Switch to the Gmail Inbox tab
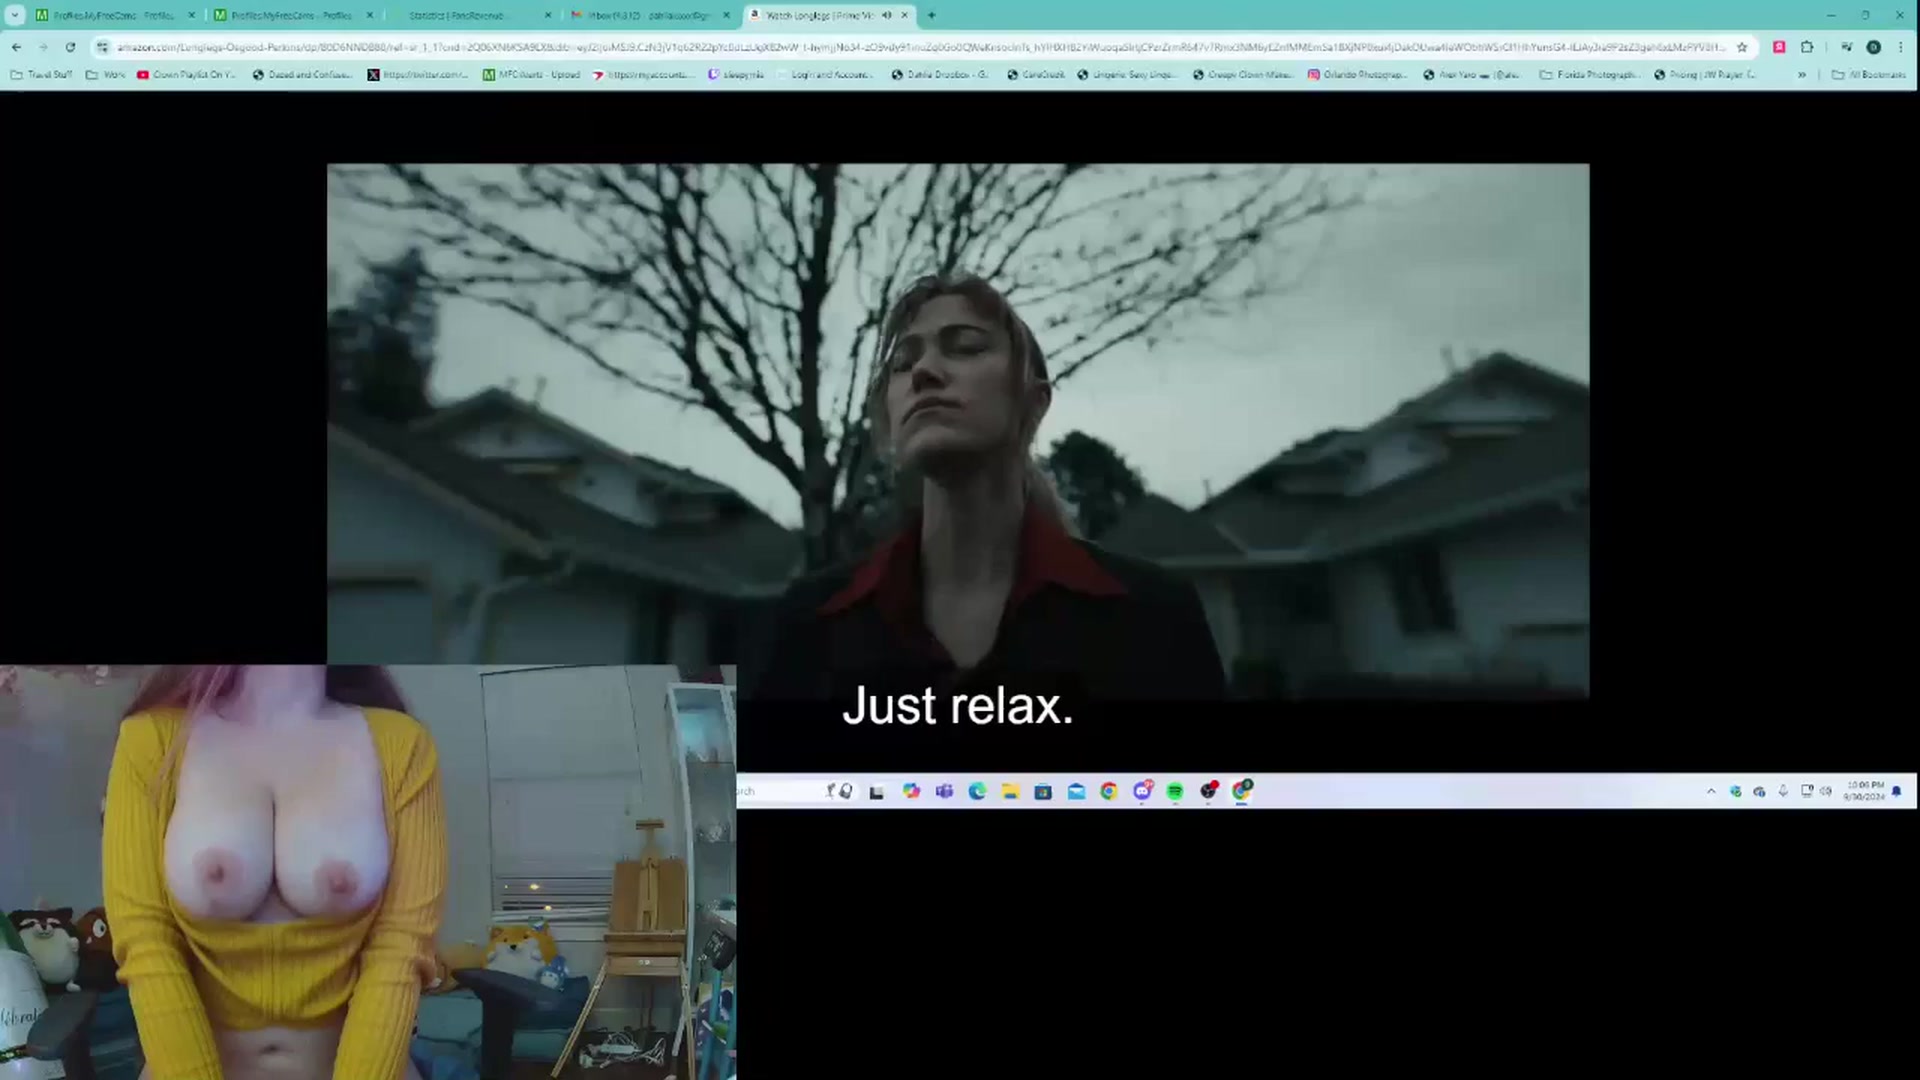The width and height of the screenshot is (1920, 1080). pos(649,15)
